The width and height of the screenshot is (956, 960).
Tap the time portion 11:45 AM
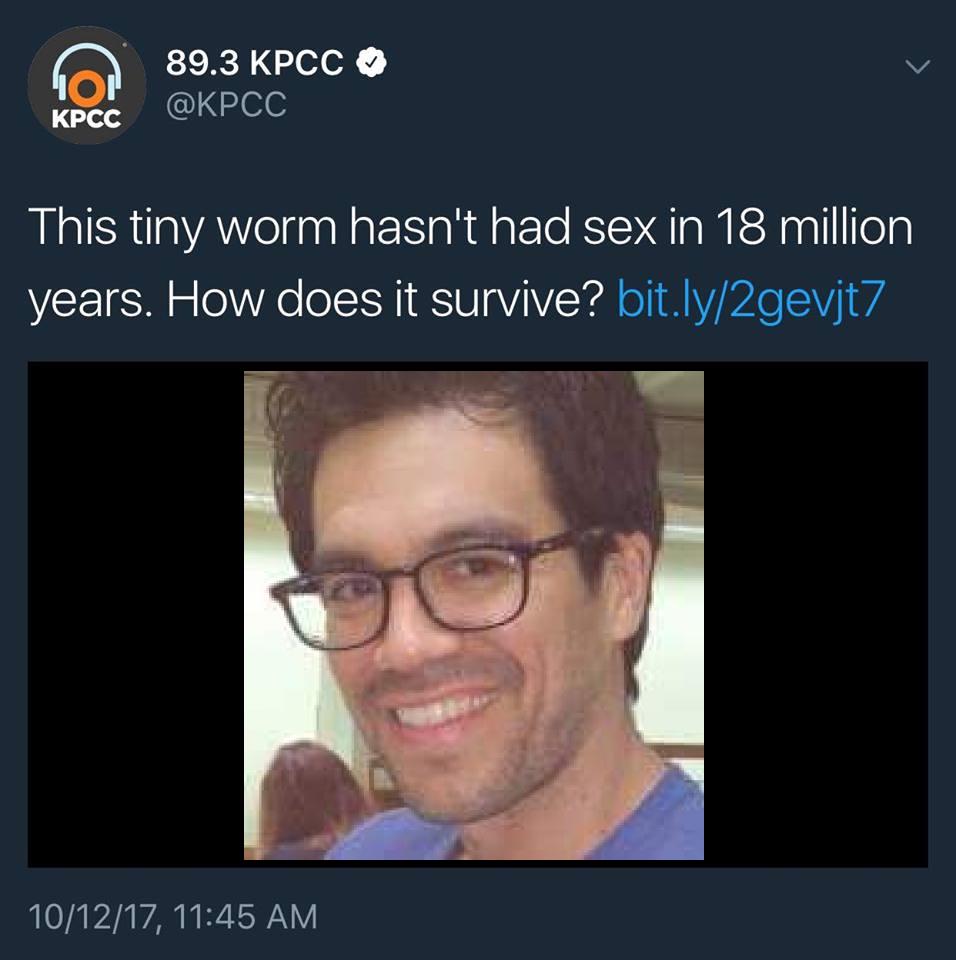[x=245, y=917]
